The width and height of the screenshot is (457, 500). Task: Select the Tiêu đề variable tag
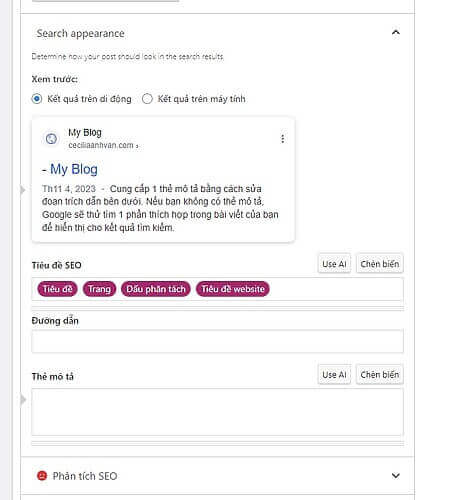tap(58, 289)
